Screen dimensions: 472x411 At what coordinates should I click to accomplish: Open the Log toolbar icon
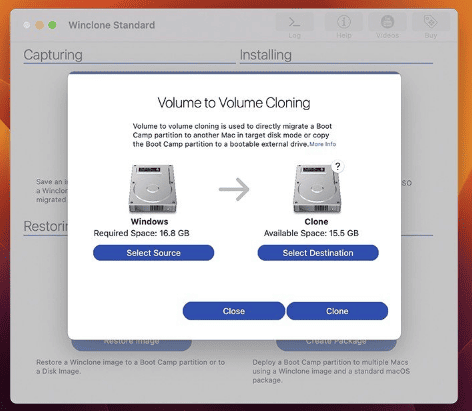pyautogui.click(x=294, y=26)
